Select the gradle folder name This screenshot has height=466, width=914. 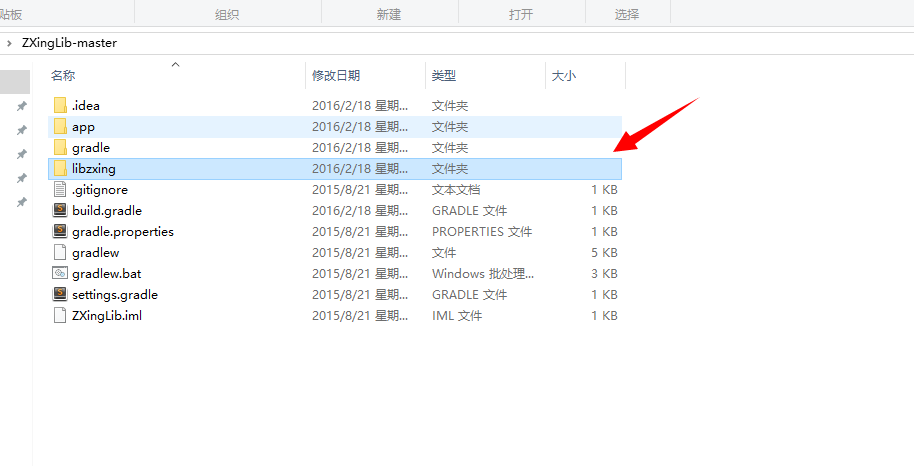tap(91, 148)
